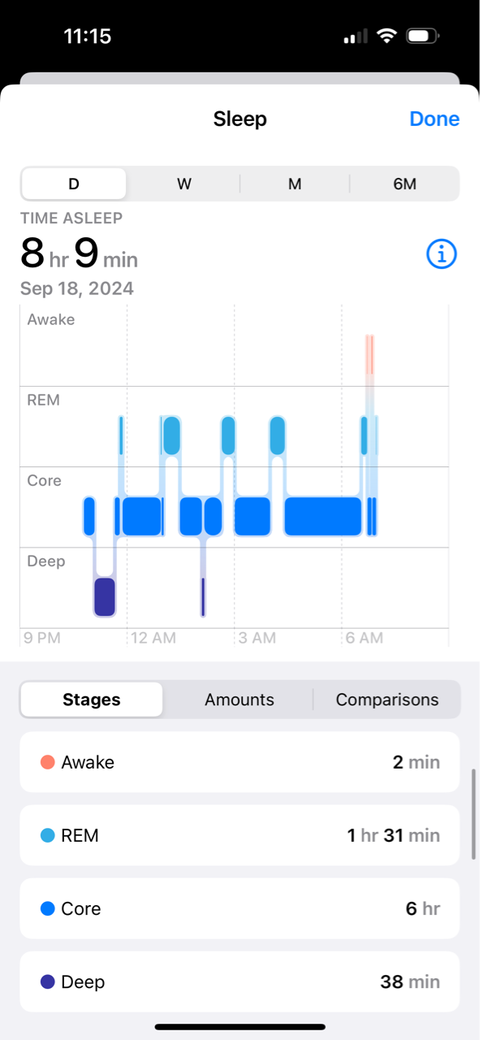The width and height of the screenshot is (480, 1040).
Task: Switch to the M month view
Action: 294,184
